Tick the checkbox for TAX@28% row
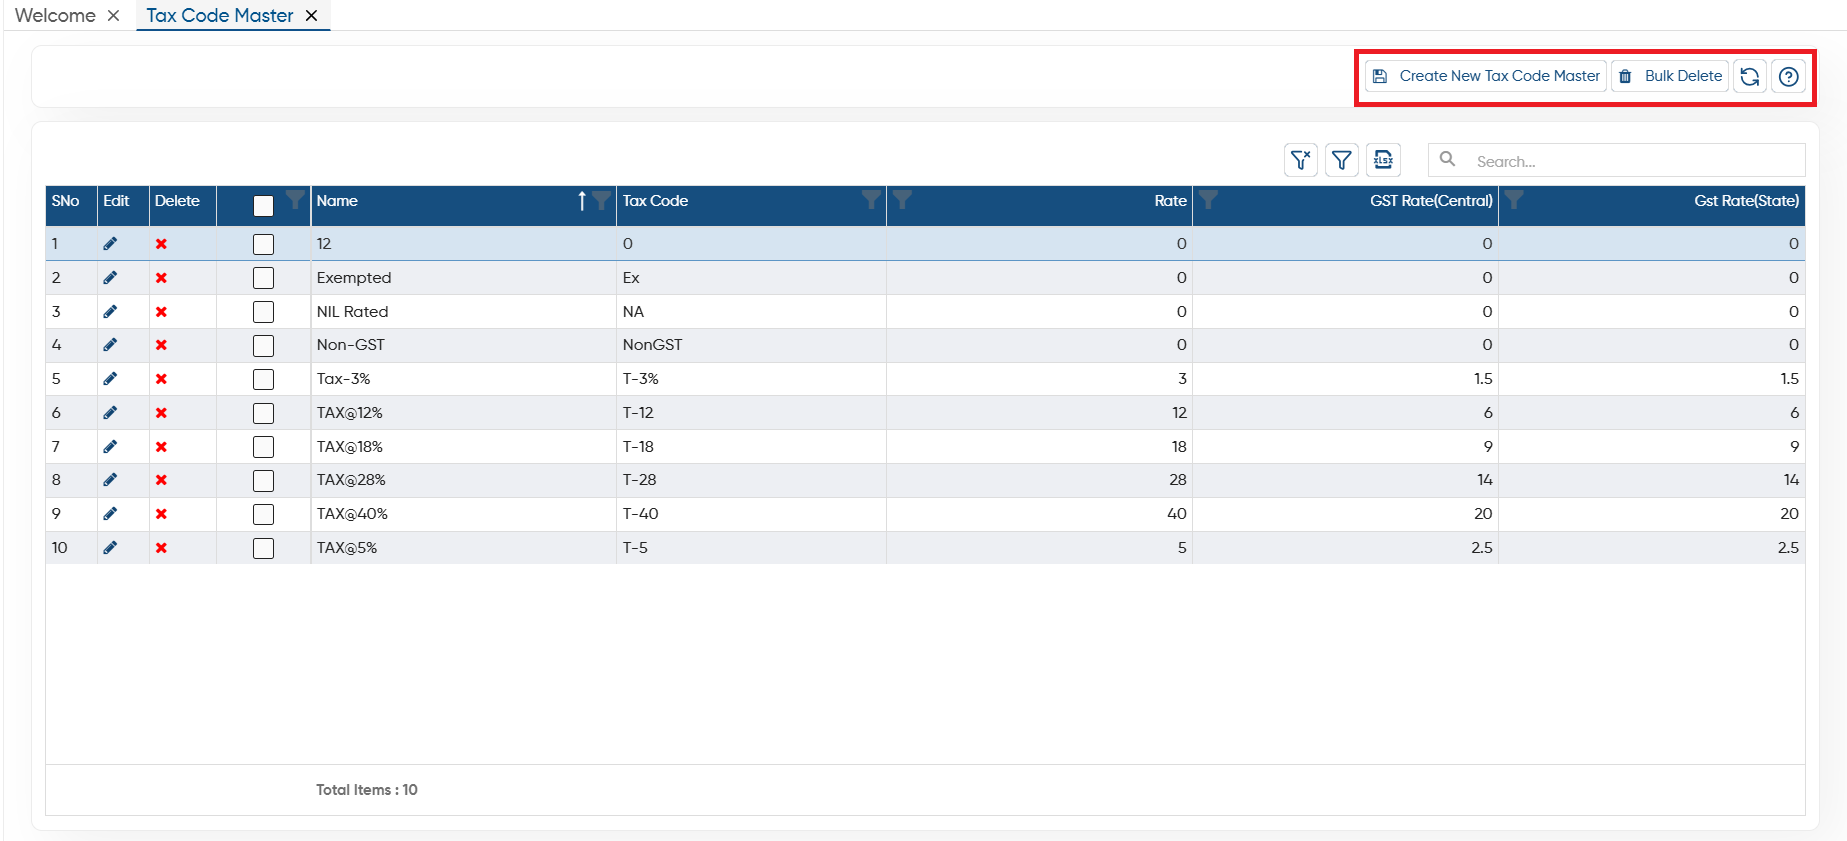 point(263,481)
